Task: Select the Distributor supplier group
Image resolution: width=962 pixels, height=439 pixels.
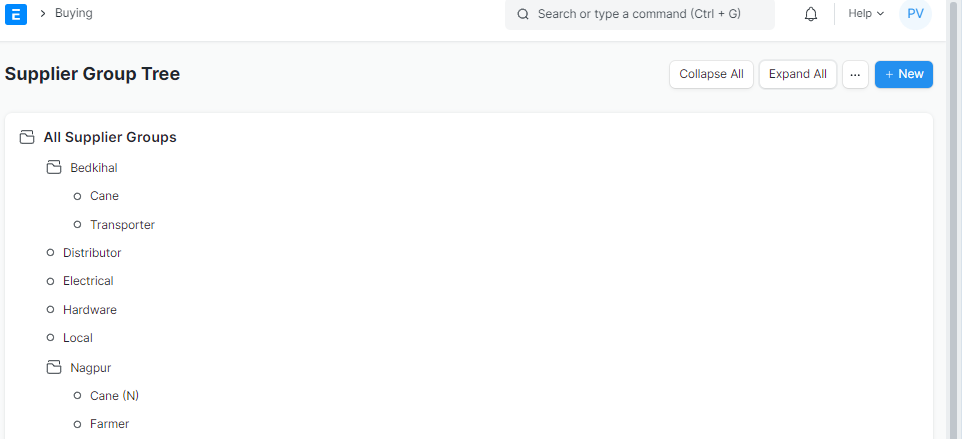Action: tap(92, 253)
